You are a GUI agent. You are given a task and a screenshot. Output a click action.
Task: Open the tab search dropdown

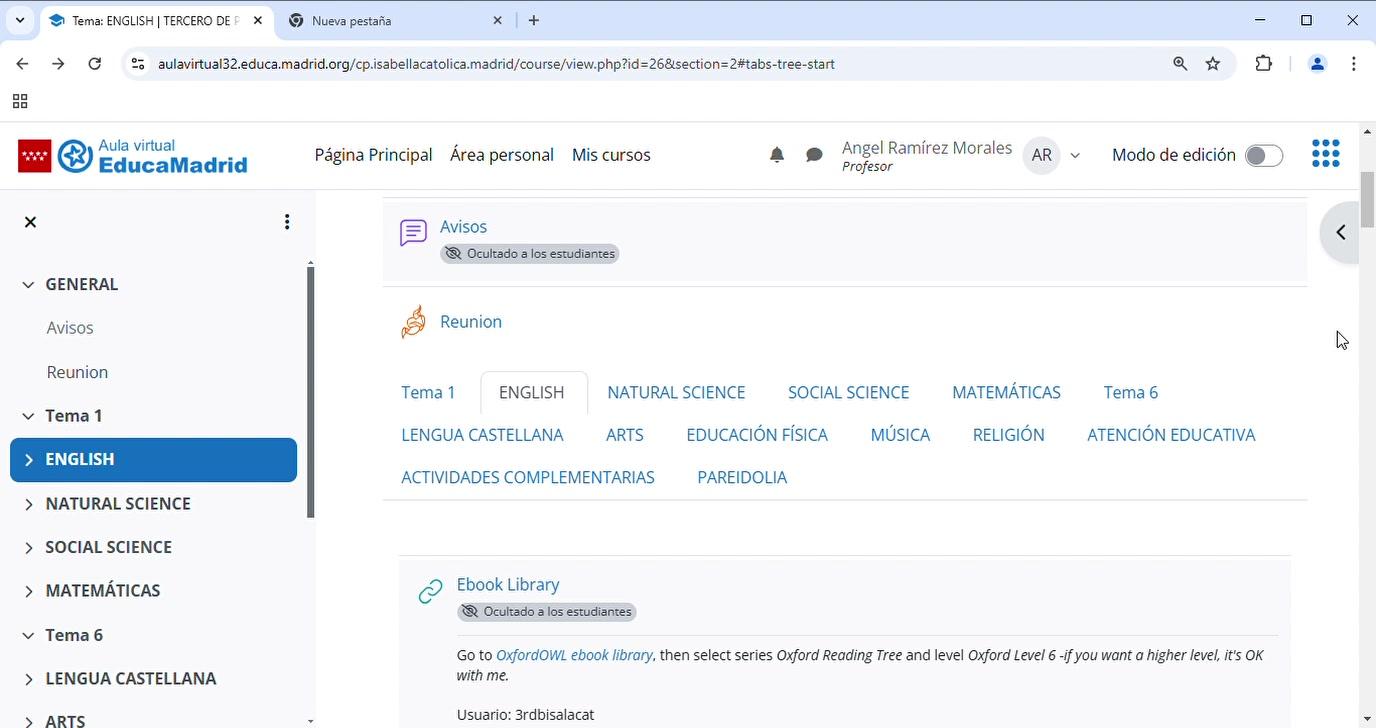20,20
